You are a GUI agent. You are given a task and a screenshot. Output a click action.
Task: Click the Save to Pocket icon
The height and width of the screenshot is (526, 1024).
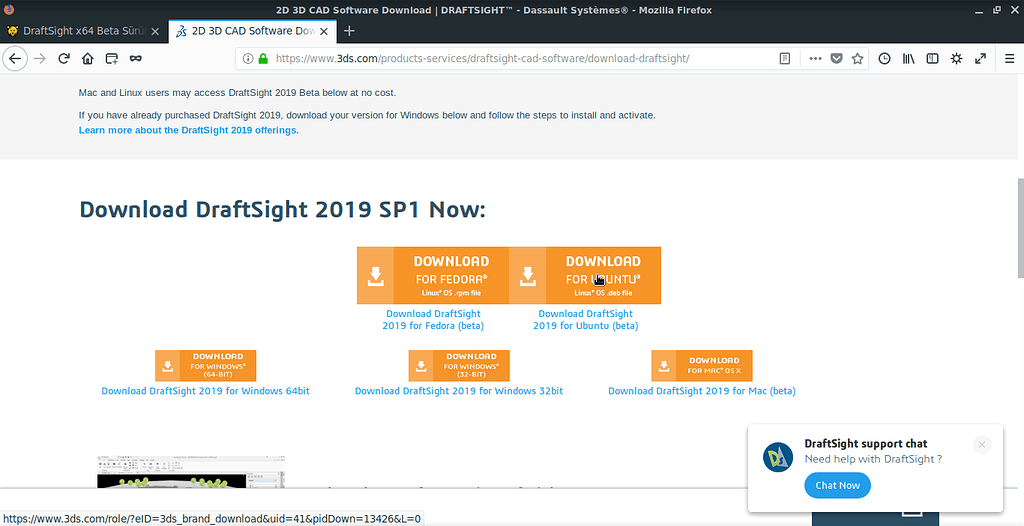pyautogui.click(x=836, y=59)
